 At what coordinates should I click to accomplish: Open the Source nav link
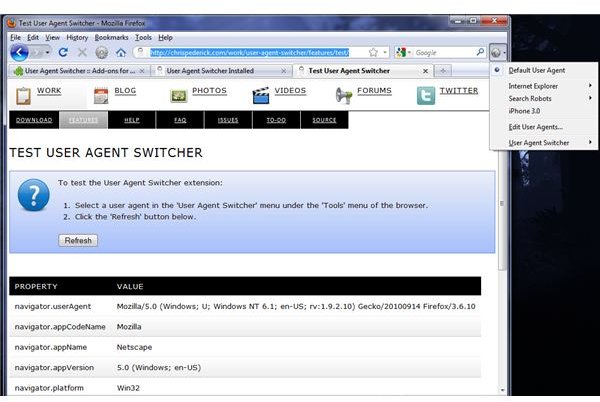pos(324,120)
